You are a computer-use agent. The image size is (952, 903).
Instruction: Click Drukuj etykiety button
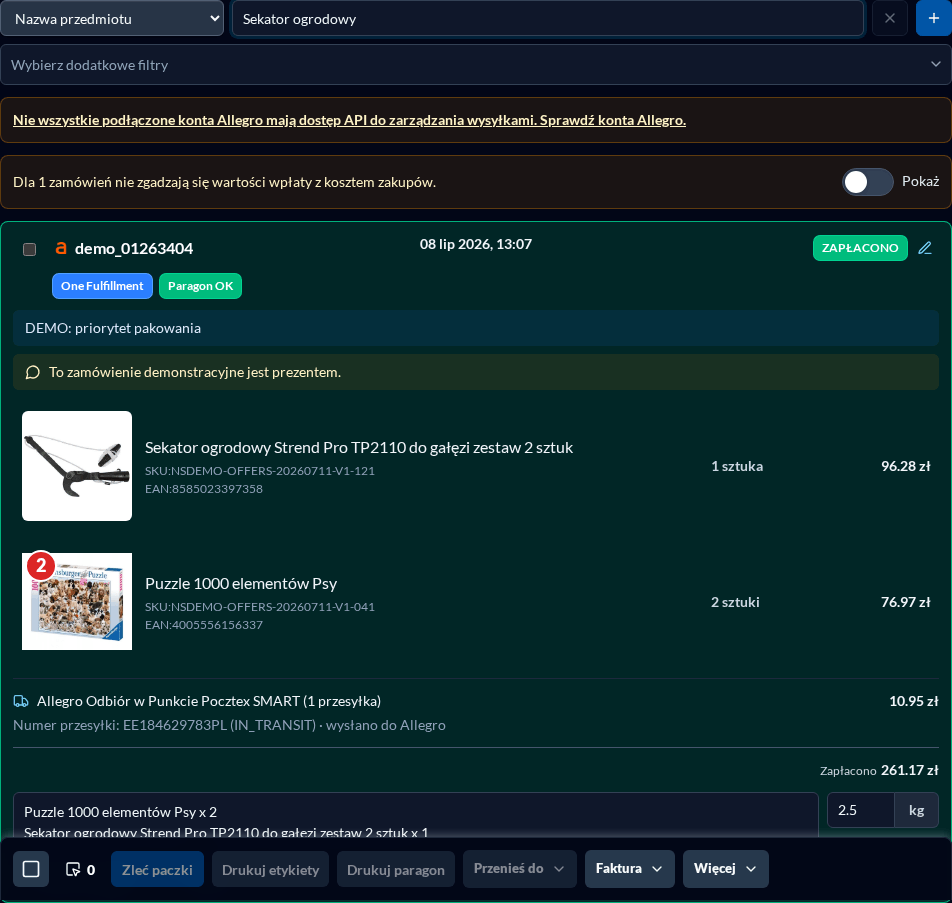point(270,870)
